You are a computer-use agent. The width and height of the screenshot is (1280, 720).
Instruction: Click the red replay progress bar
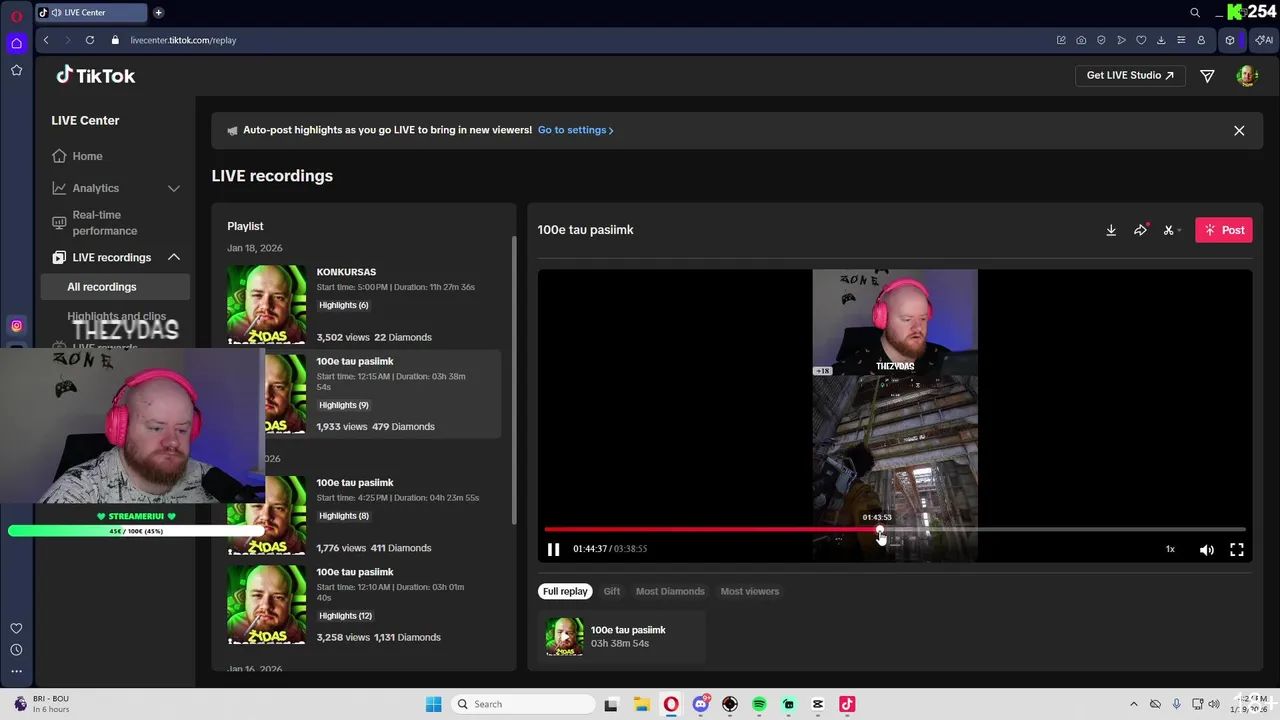tap(712, 529)
